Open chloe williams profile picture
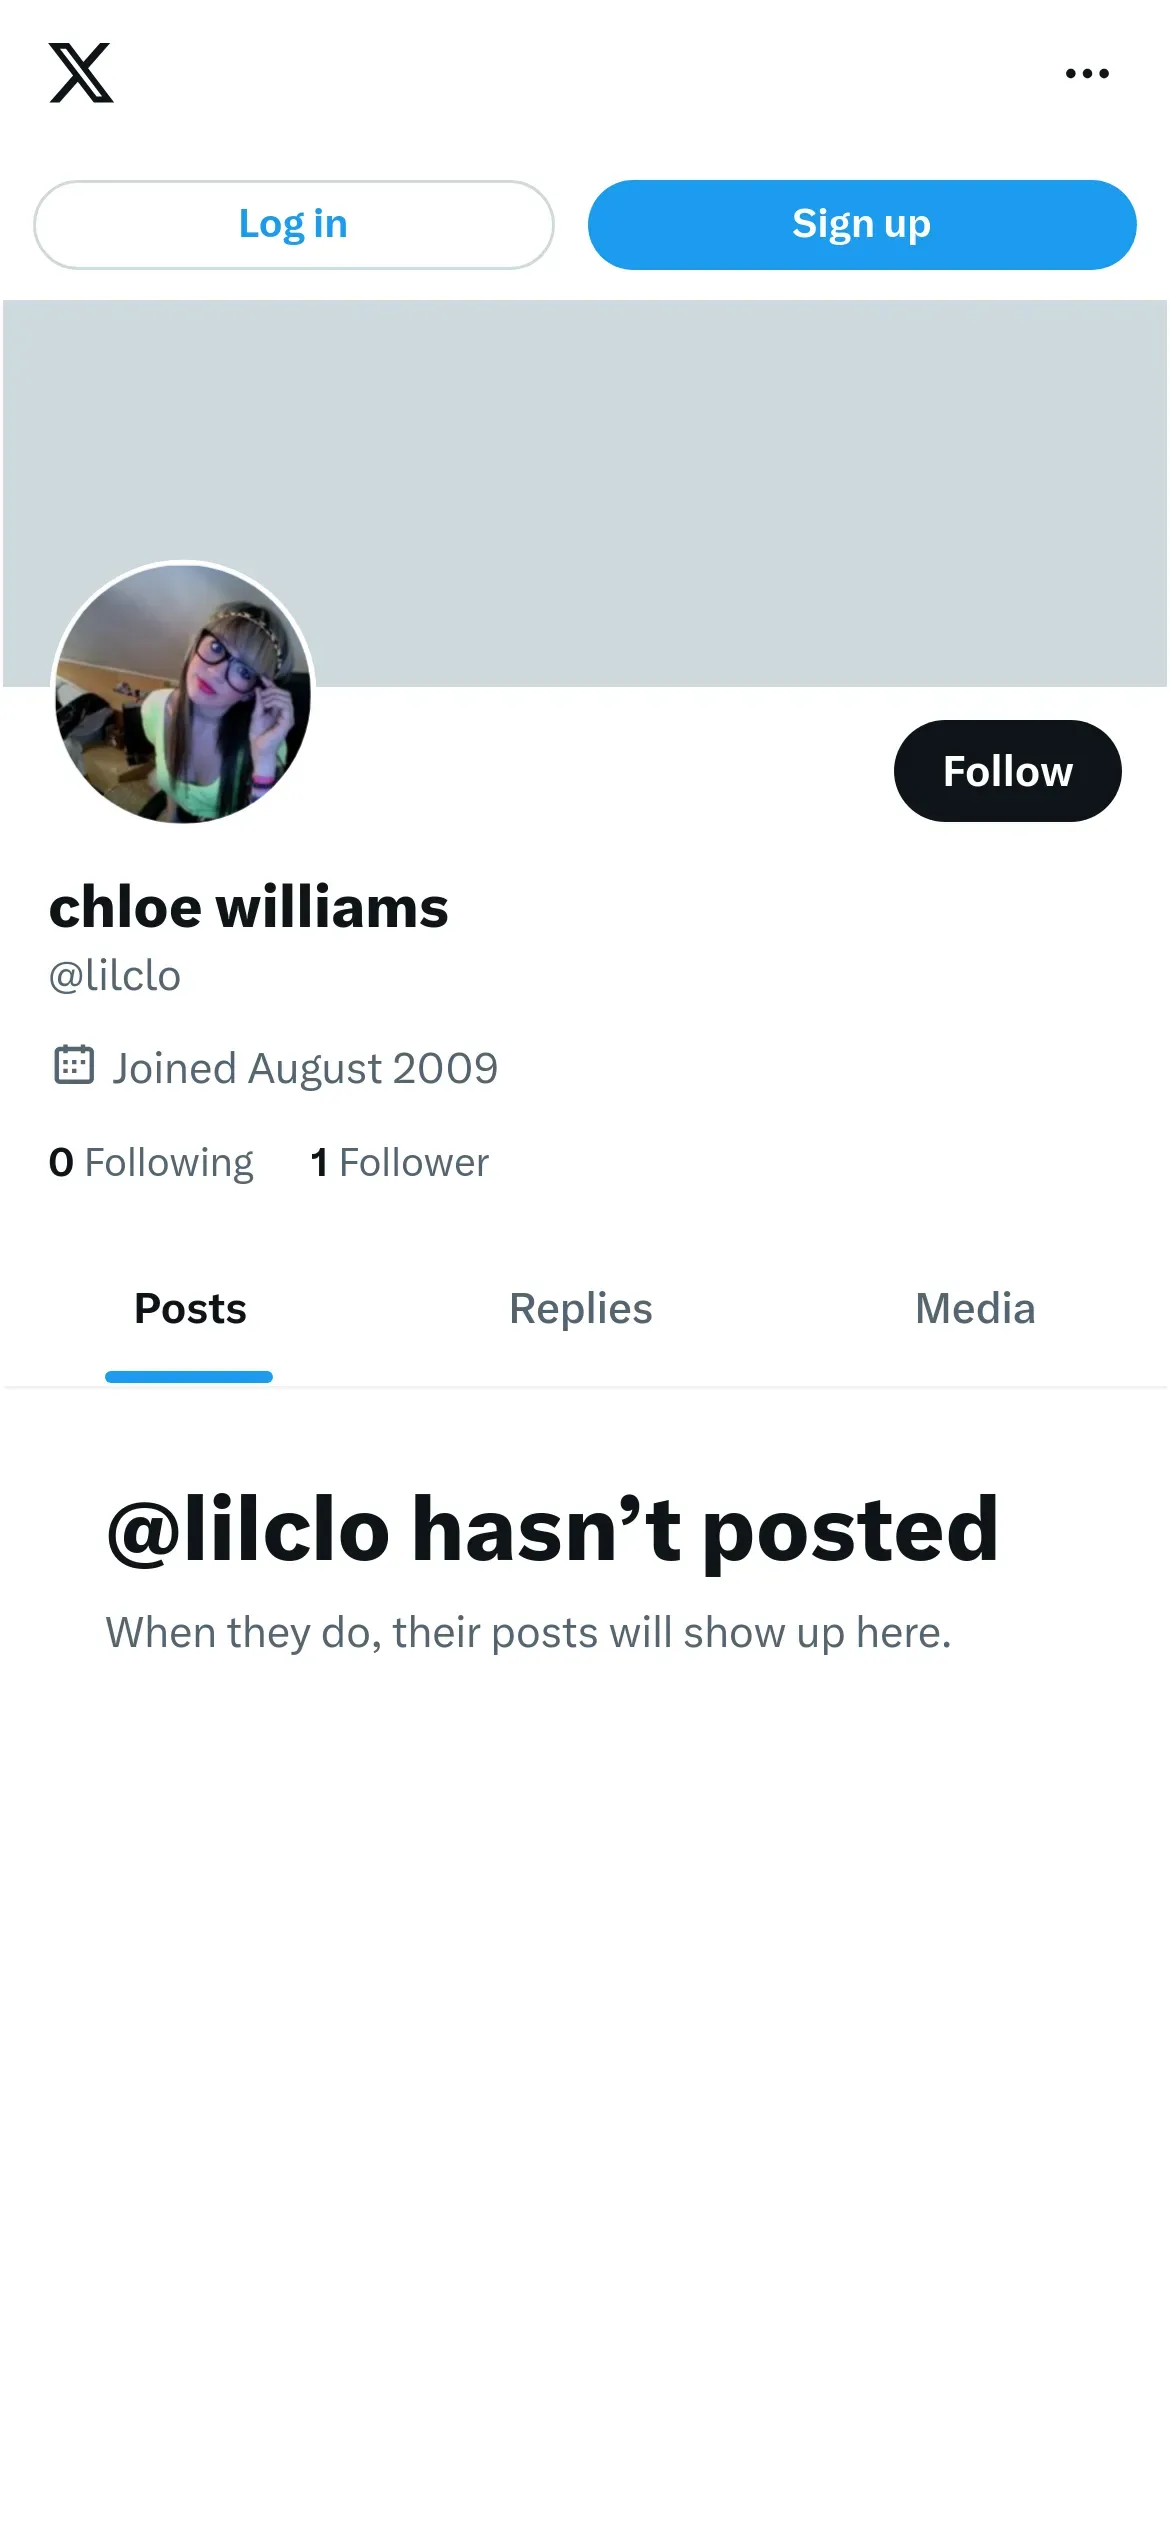 click(183, 693)
